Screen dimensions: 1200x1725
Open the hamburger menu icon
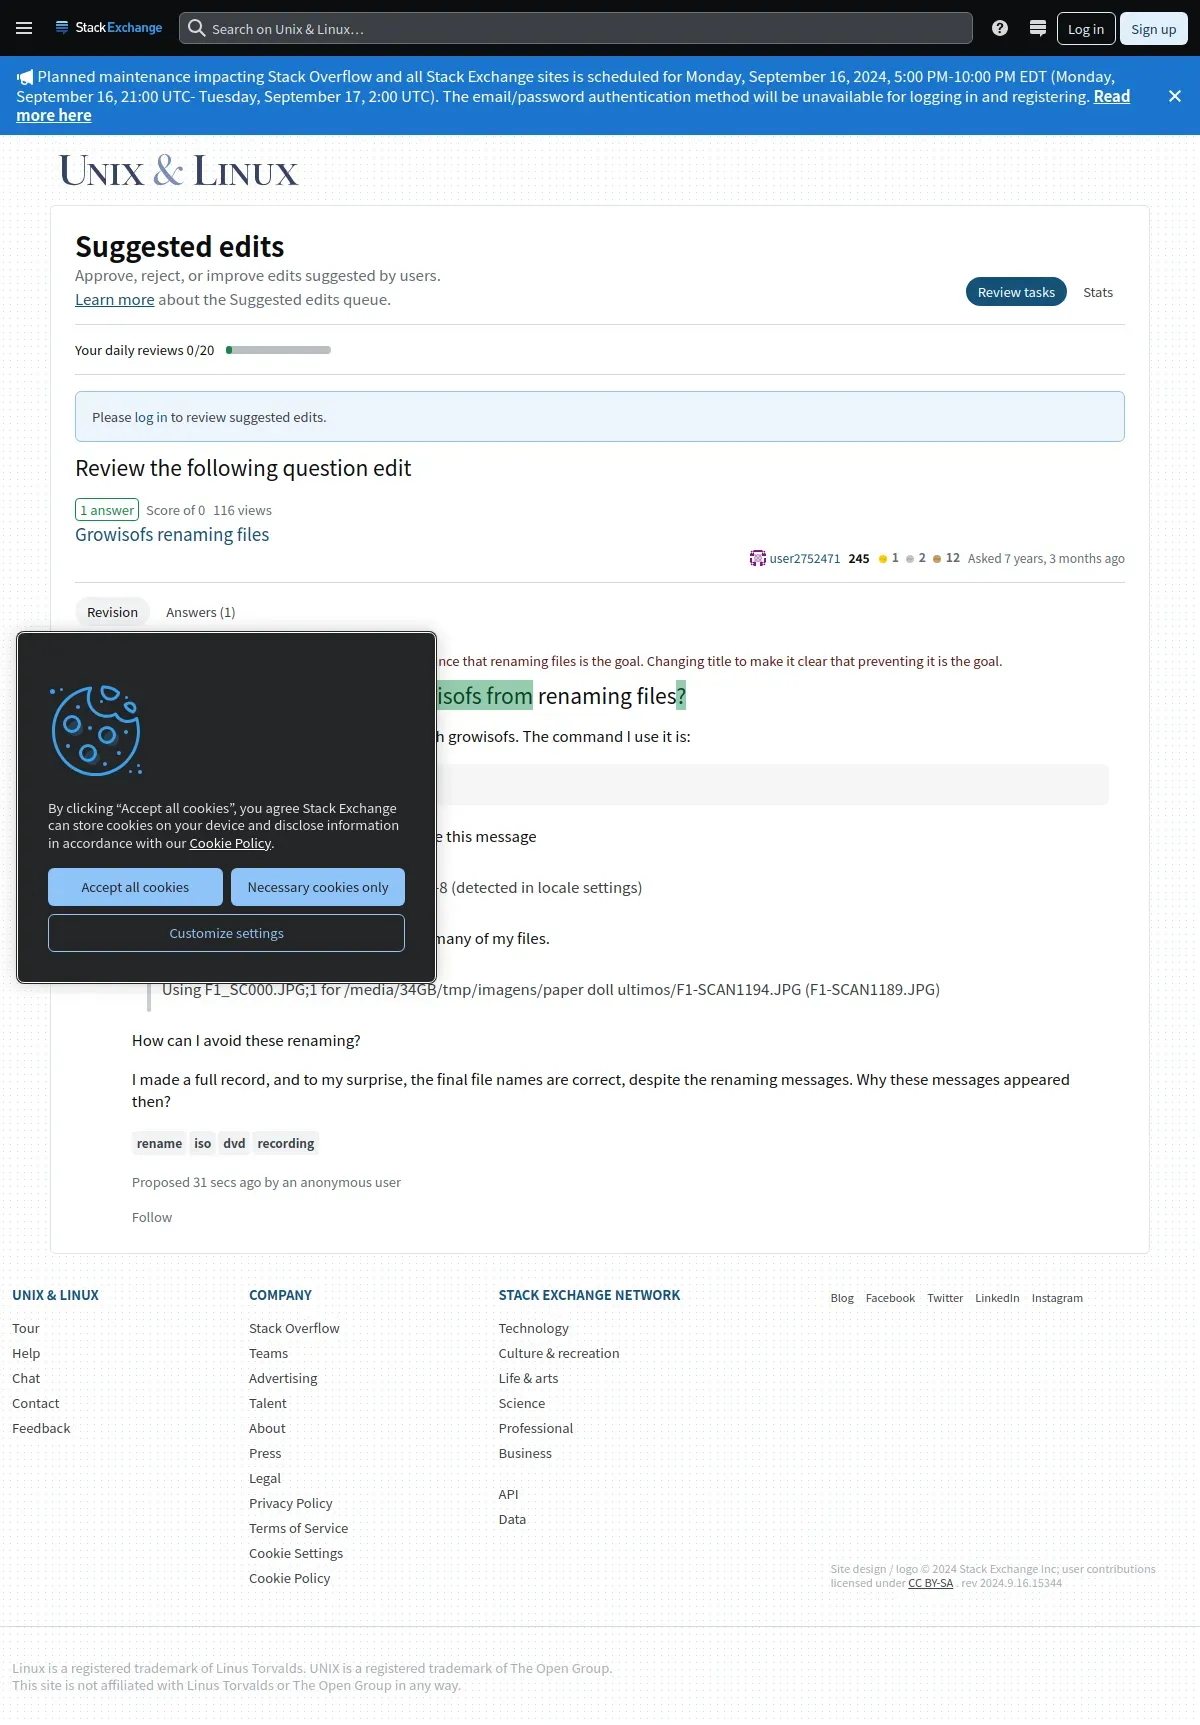click(x=24, y=28)
